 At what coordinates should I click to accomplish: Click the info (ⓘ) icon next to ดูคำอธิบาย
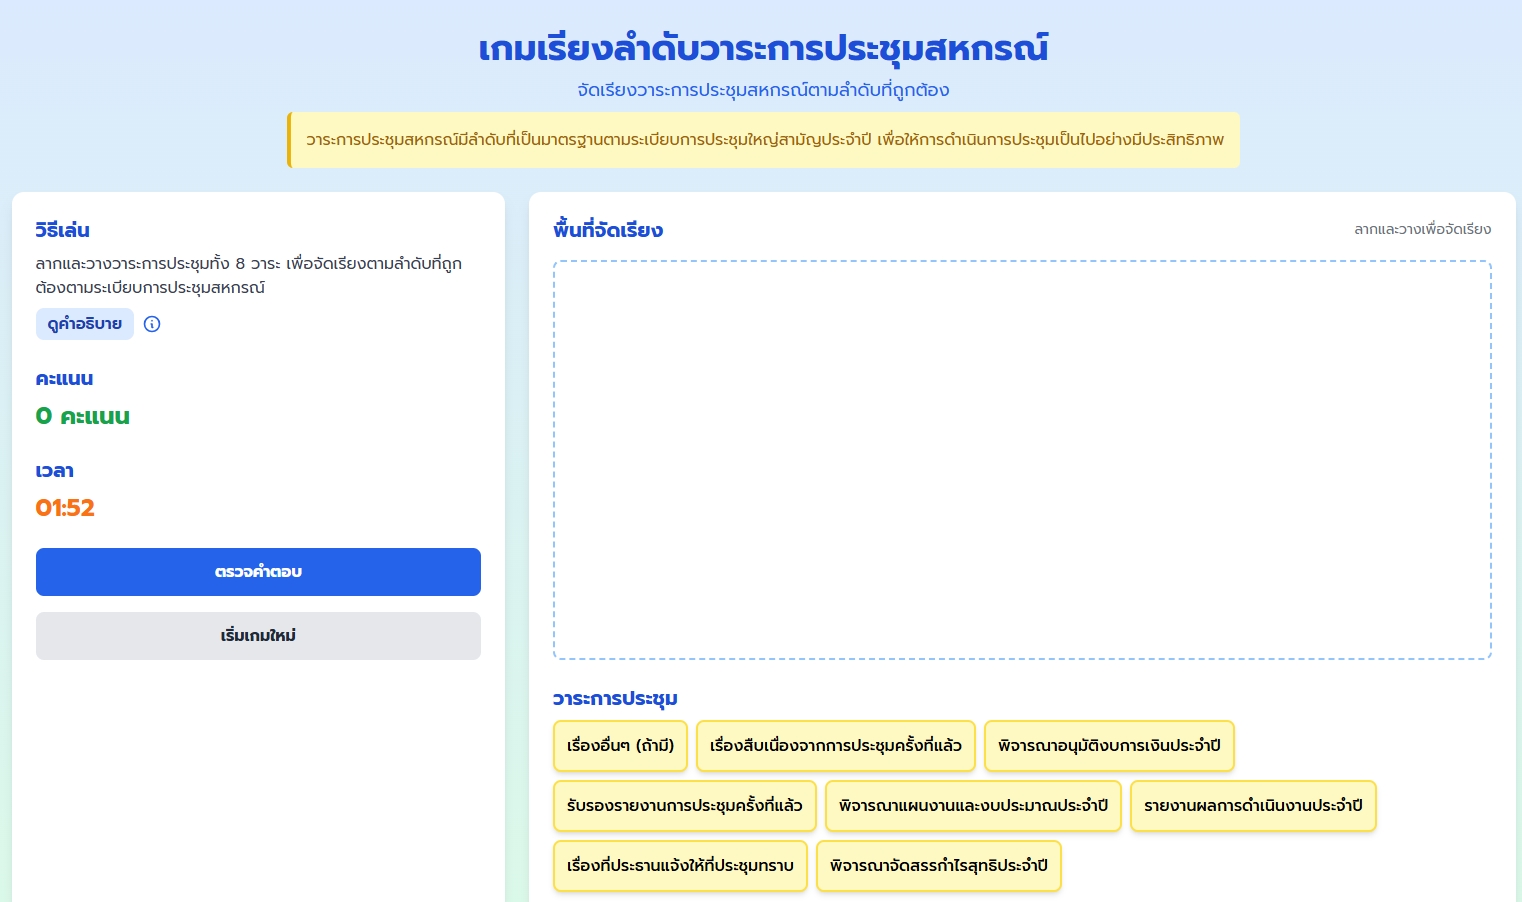coord(152,324)
